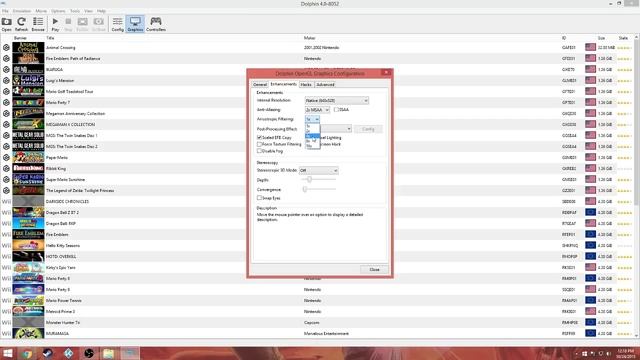Open the Config toolbar icon
640x360 pixels.
pyautogui.click(x=118, y=24)
